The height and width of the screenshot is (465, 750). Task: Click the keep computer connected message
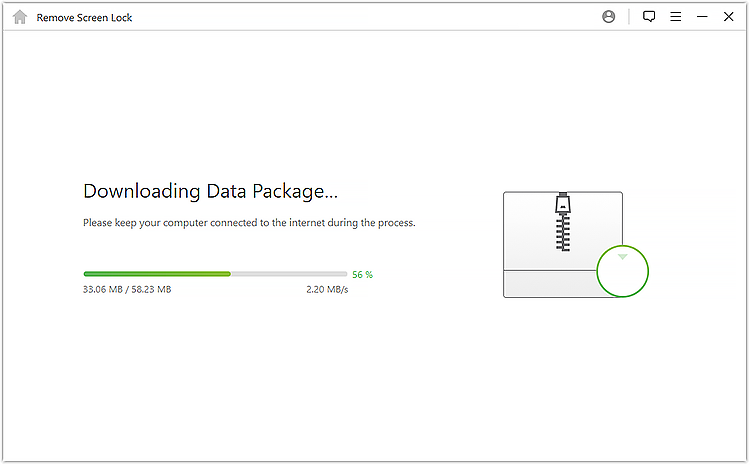[249, 223]
